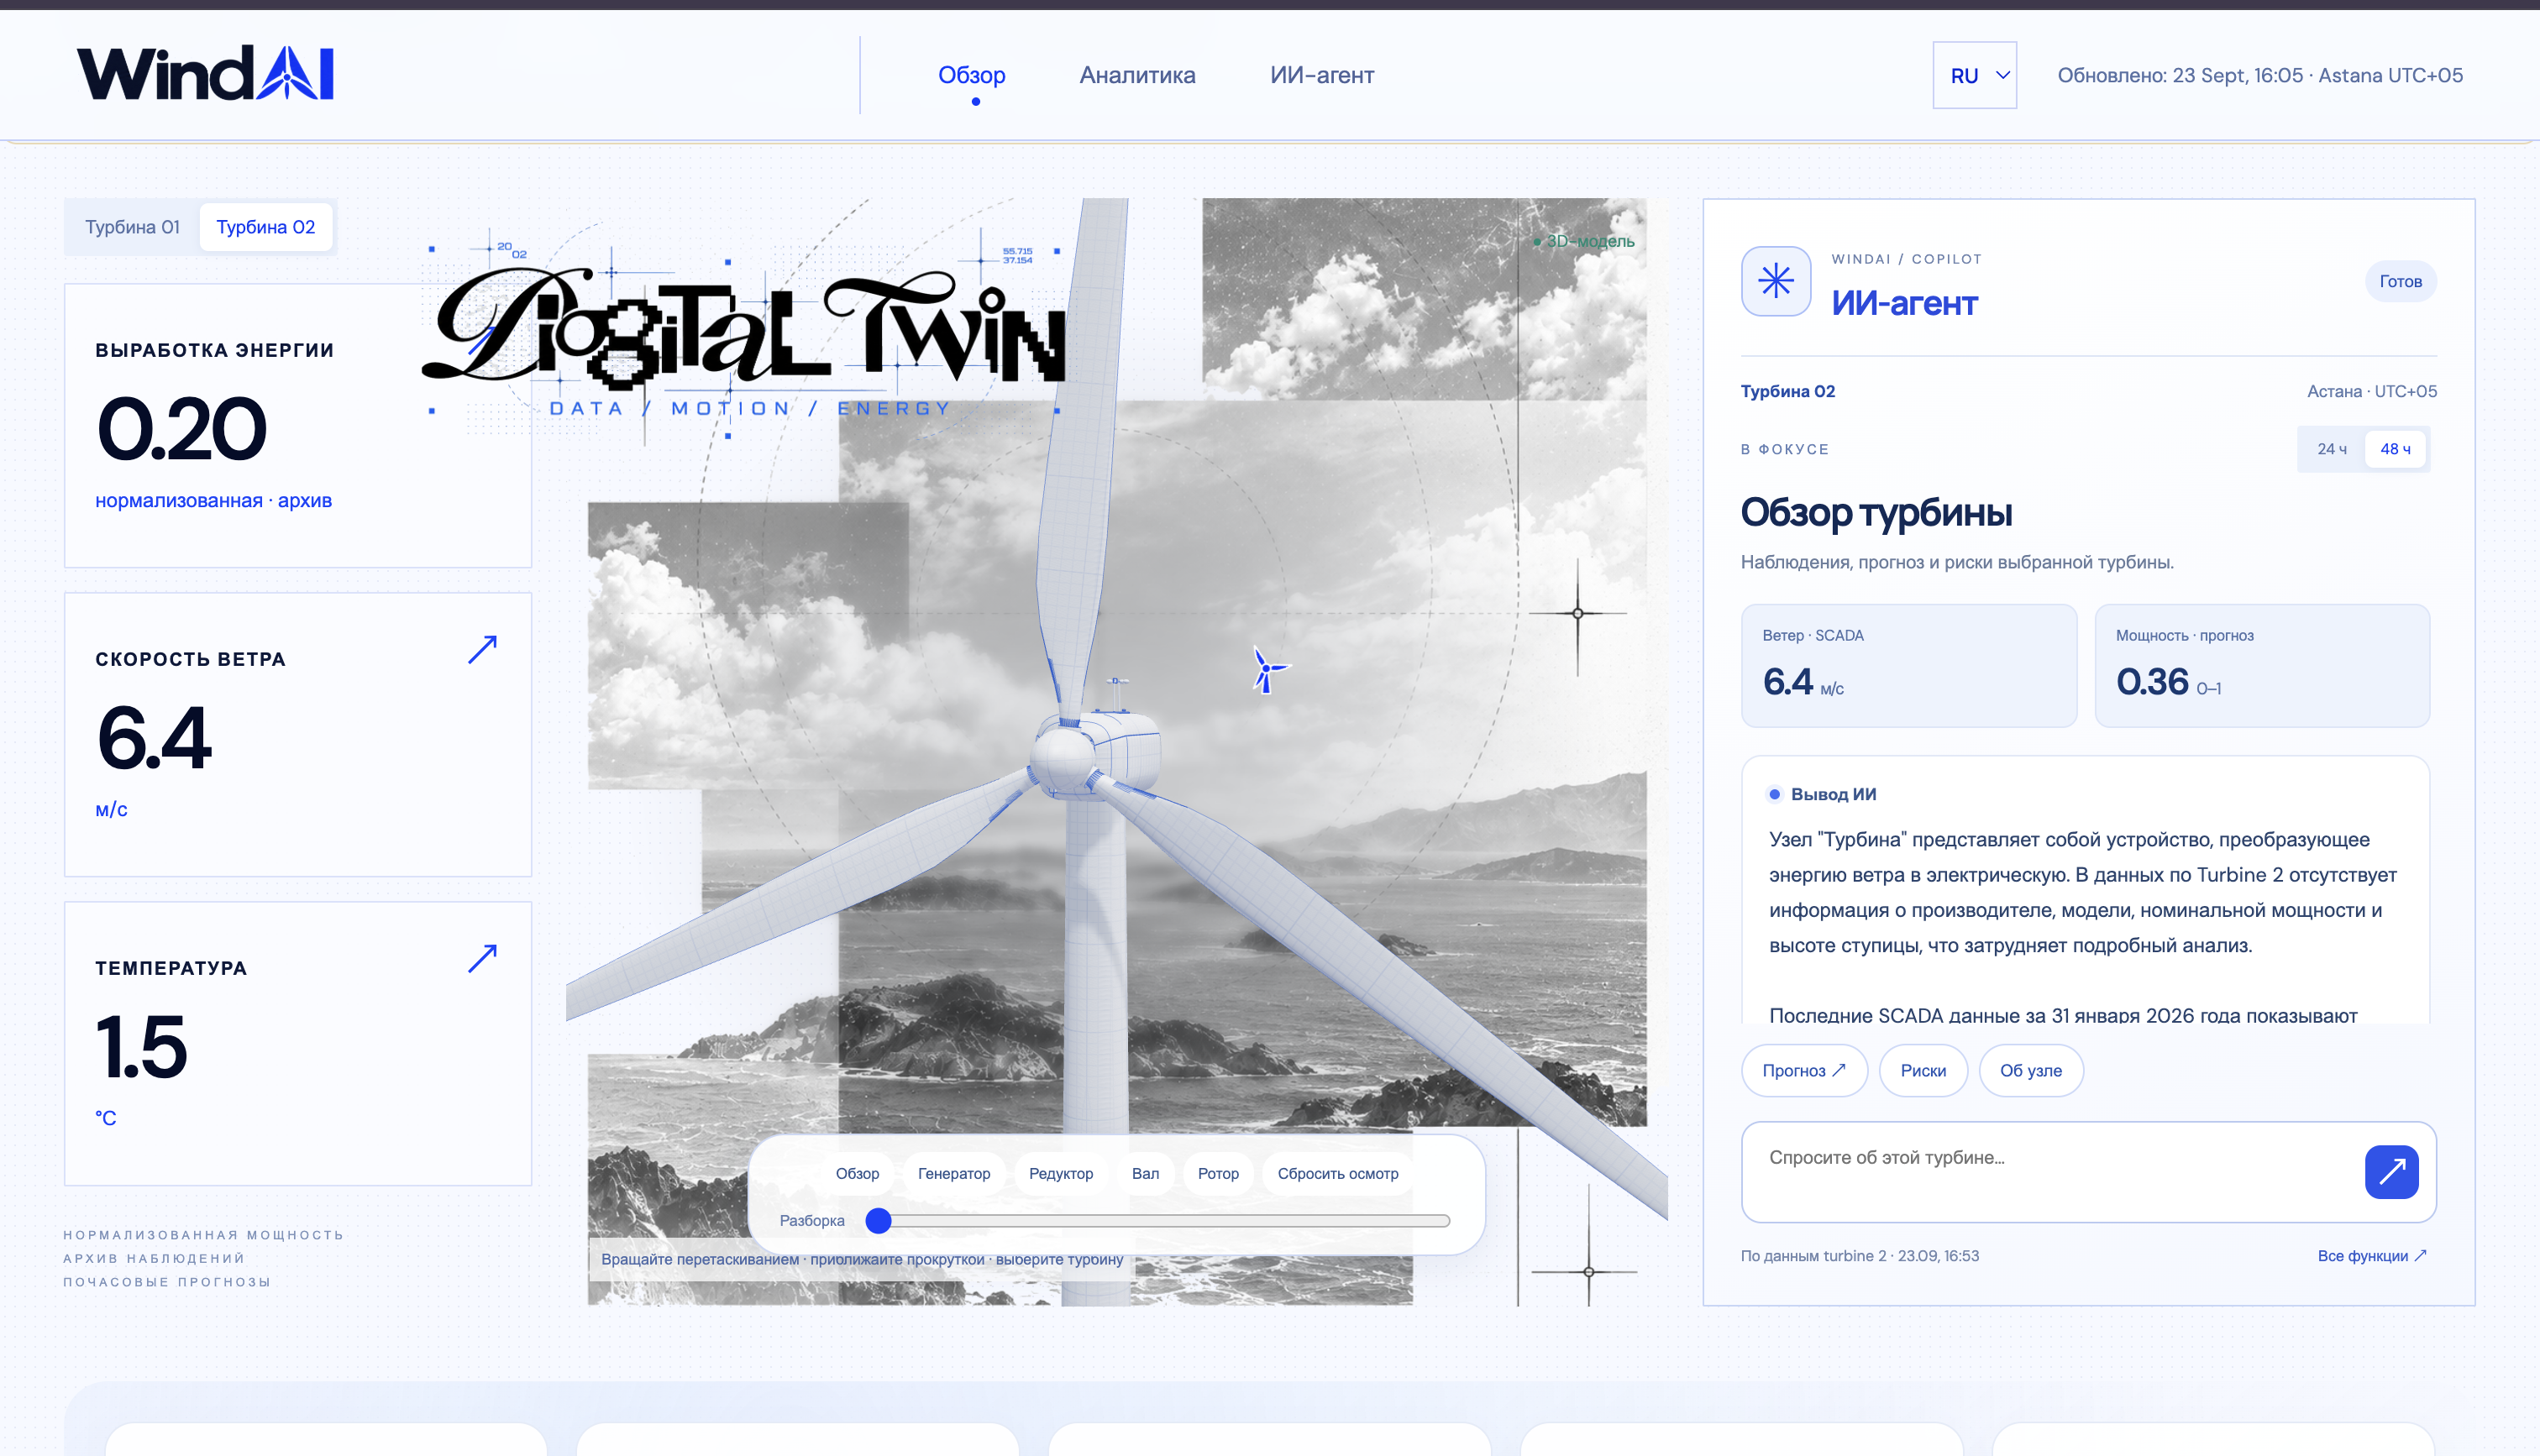Image resolution: width=2540 pixels, height=1456 pixels.
Task: Select the Турбина 01 tab
Action: (132, 227)
